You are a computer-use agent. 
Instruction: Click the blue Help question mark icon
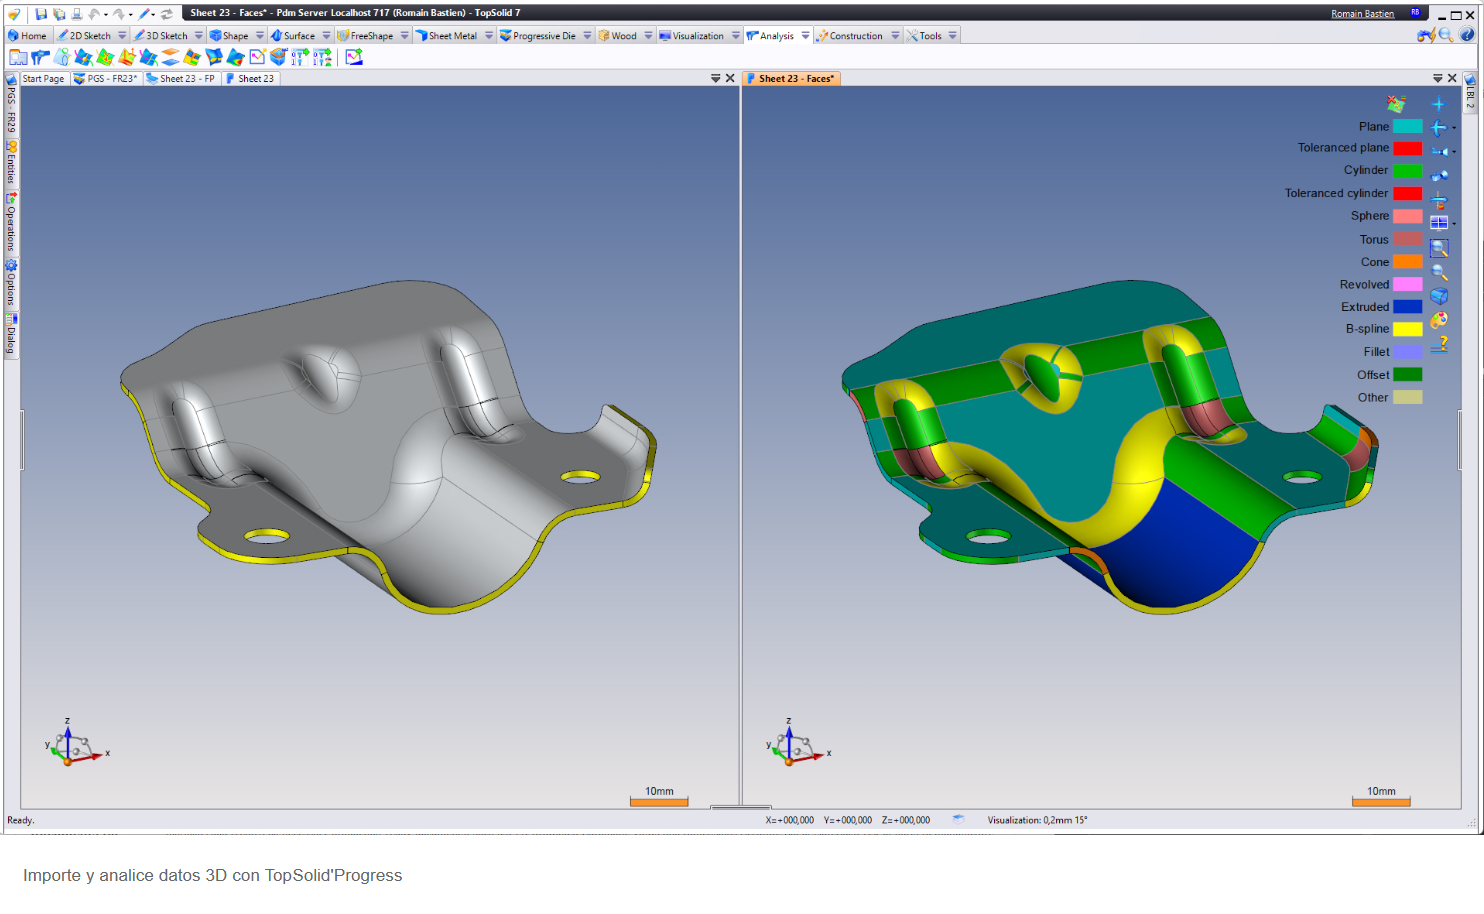point(1467,35)
